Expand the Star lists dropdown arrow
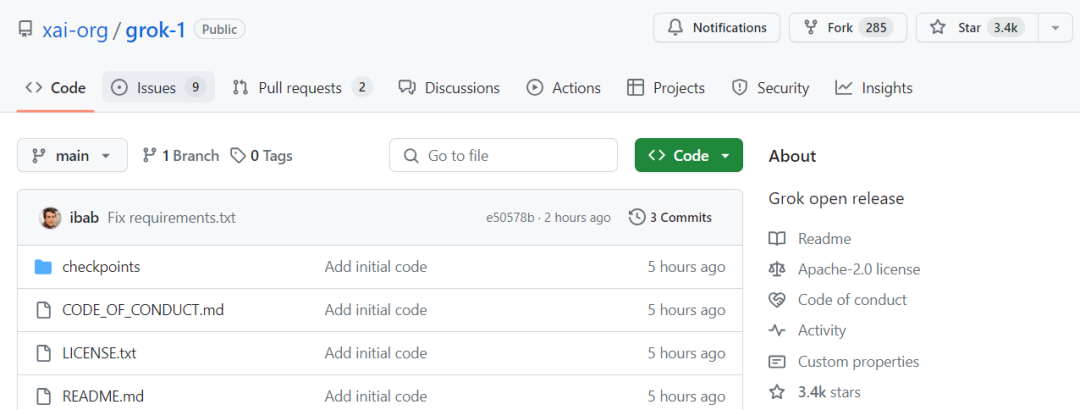The width and height of the screenshot is (1080, 410). 1055,28
